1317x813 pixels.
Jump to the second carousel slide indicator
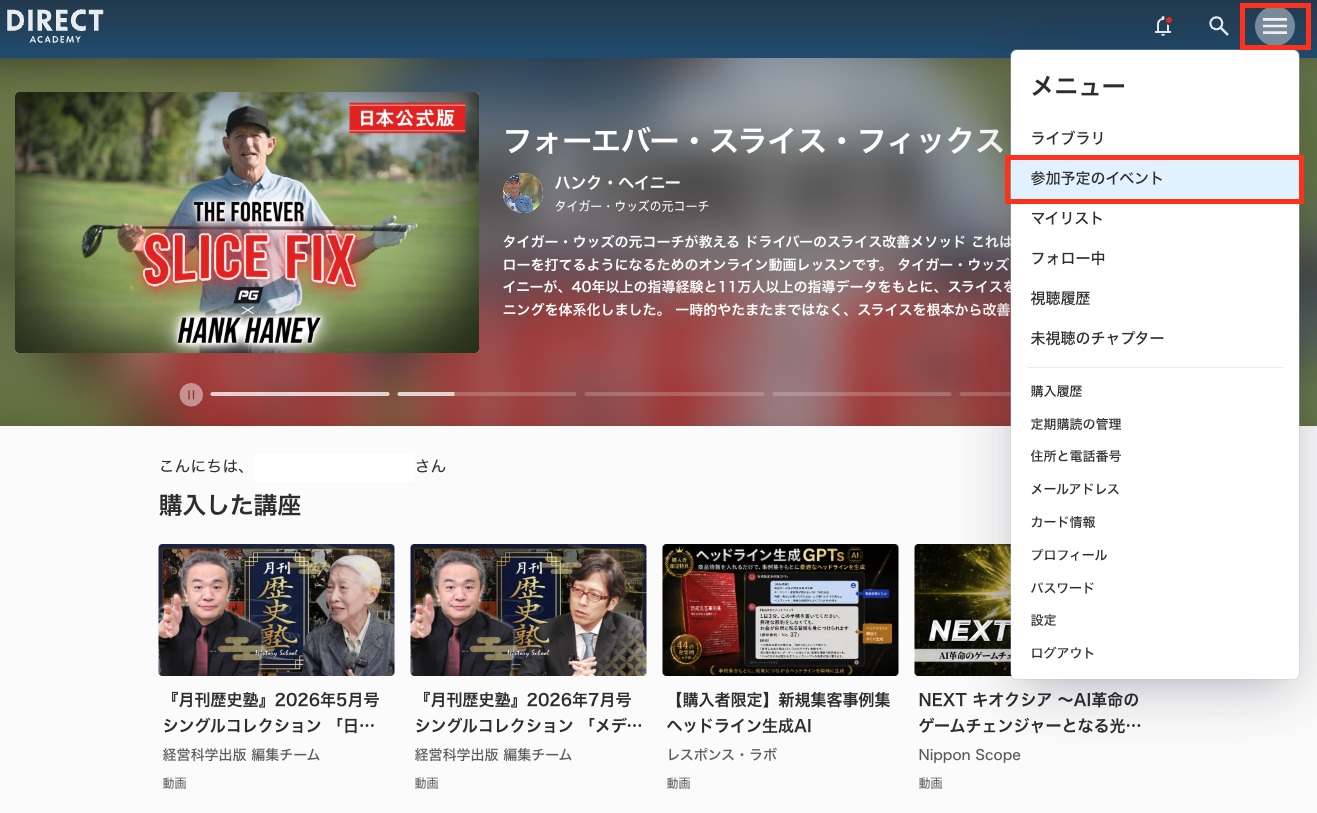pyautogui.click(x=486, y=394)
